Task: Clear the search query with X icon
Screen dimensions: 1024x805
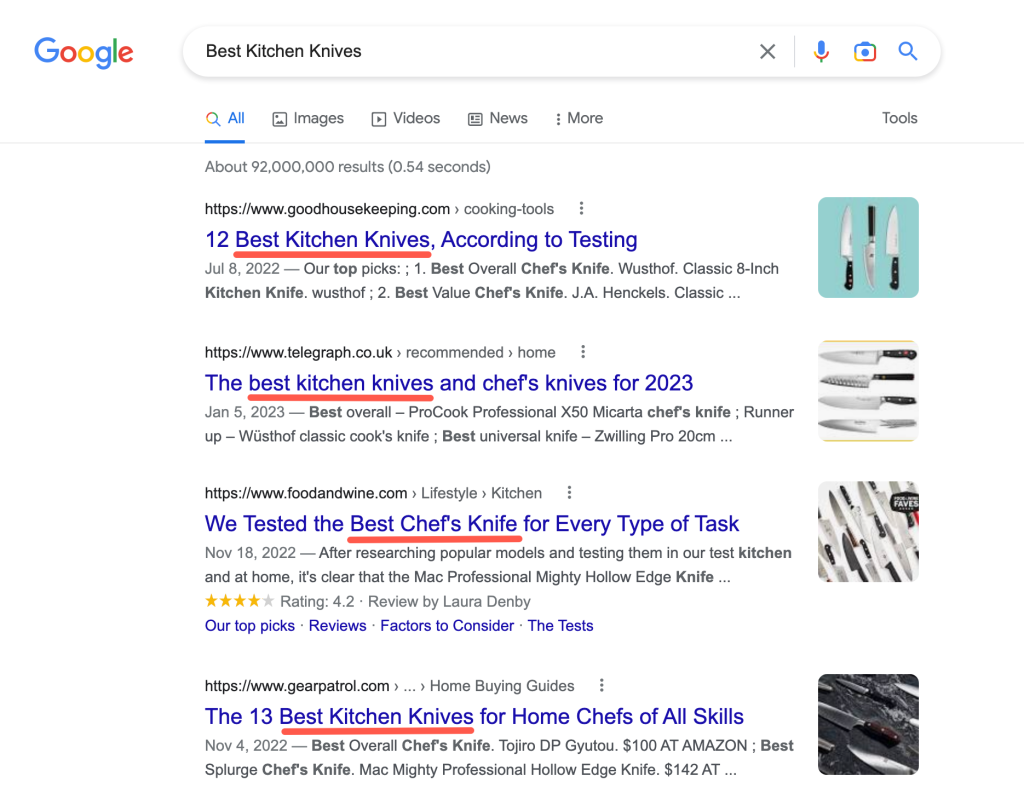Action: coord(768,52)
